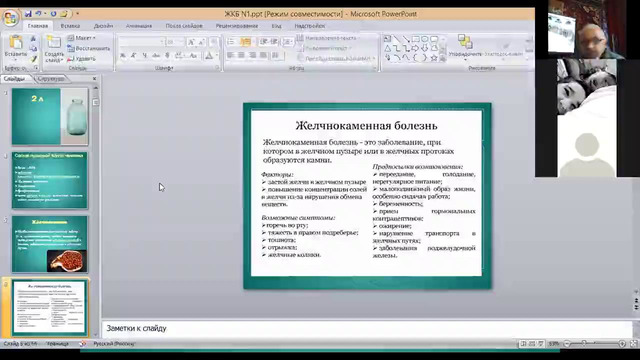Select the triangle shape in gallery

pos(387,49)
